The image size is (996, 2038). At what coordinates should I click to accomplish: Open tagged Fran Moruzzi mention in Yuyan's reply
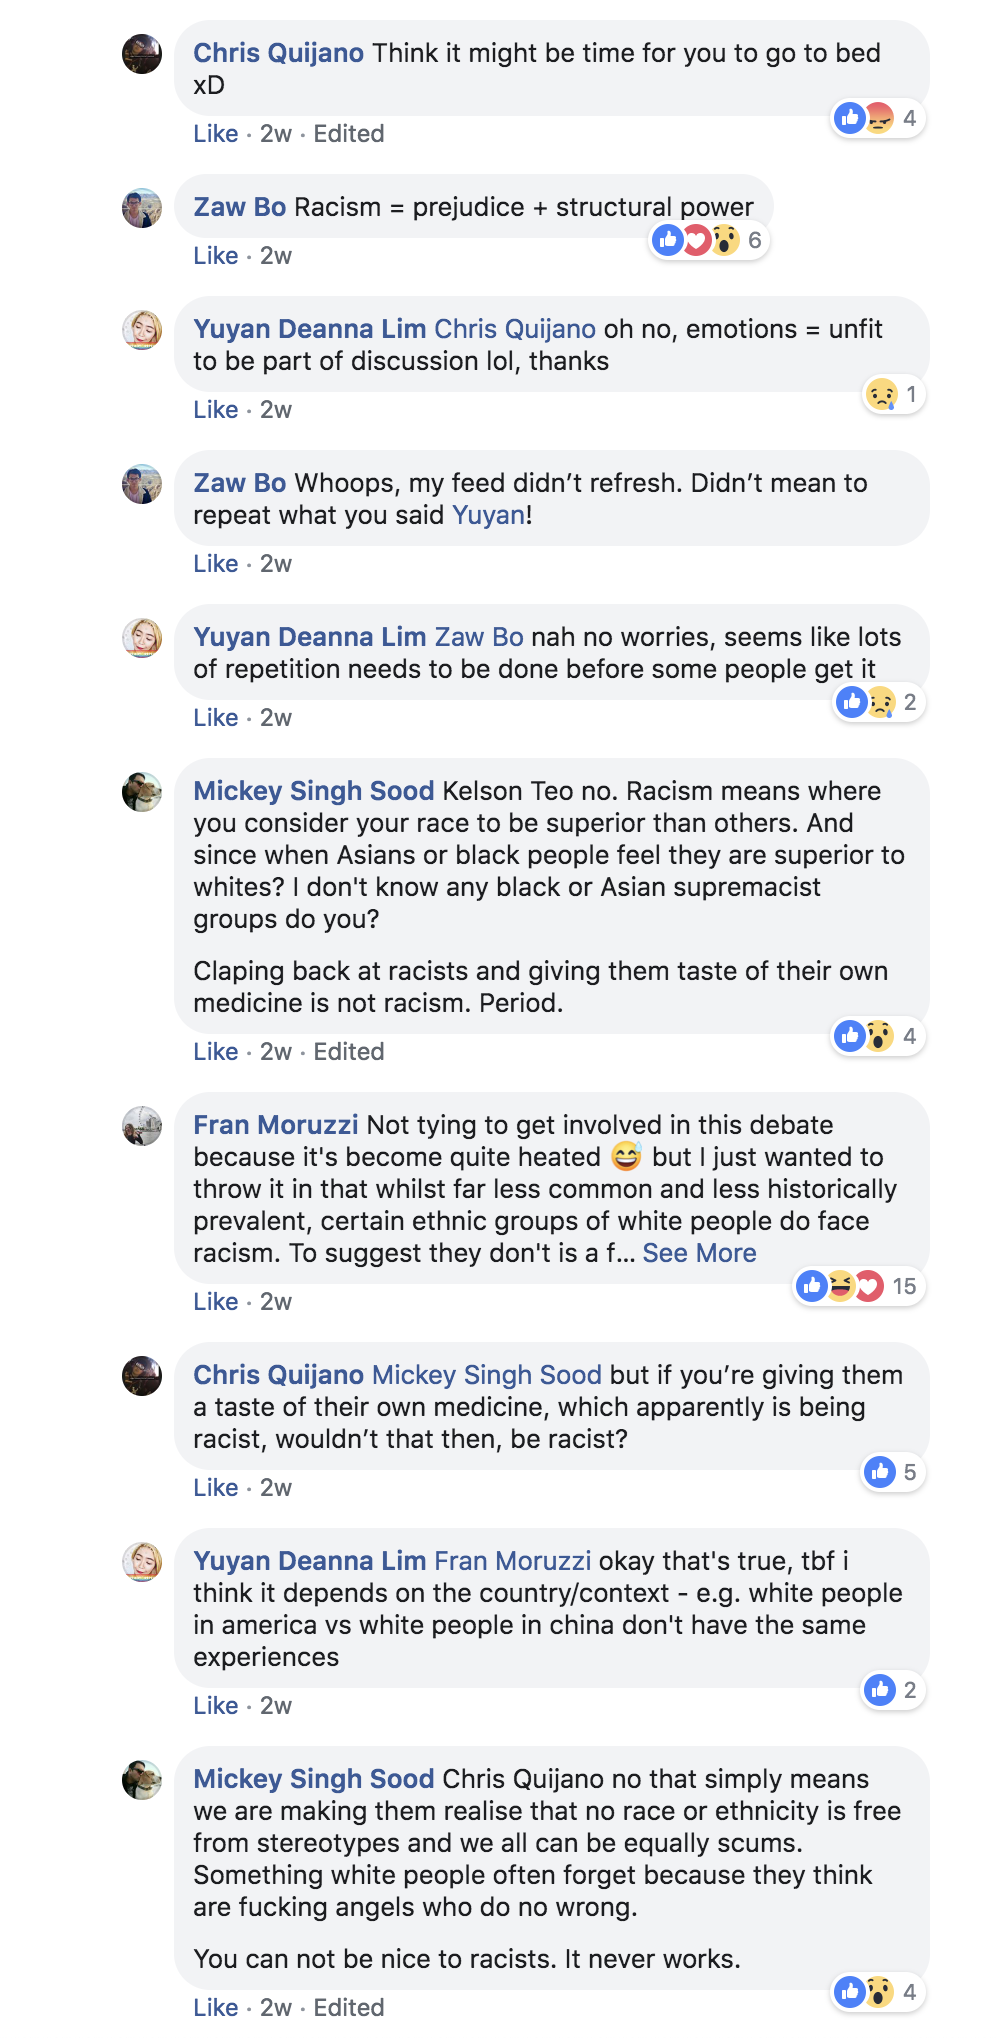tap(513, 1561)
